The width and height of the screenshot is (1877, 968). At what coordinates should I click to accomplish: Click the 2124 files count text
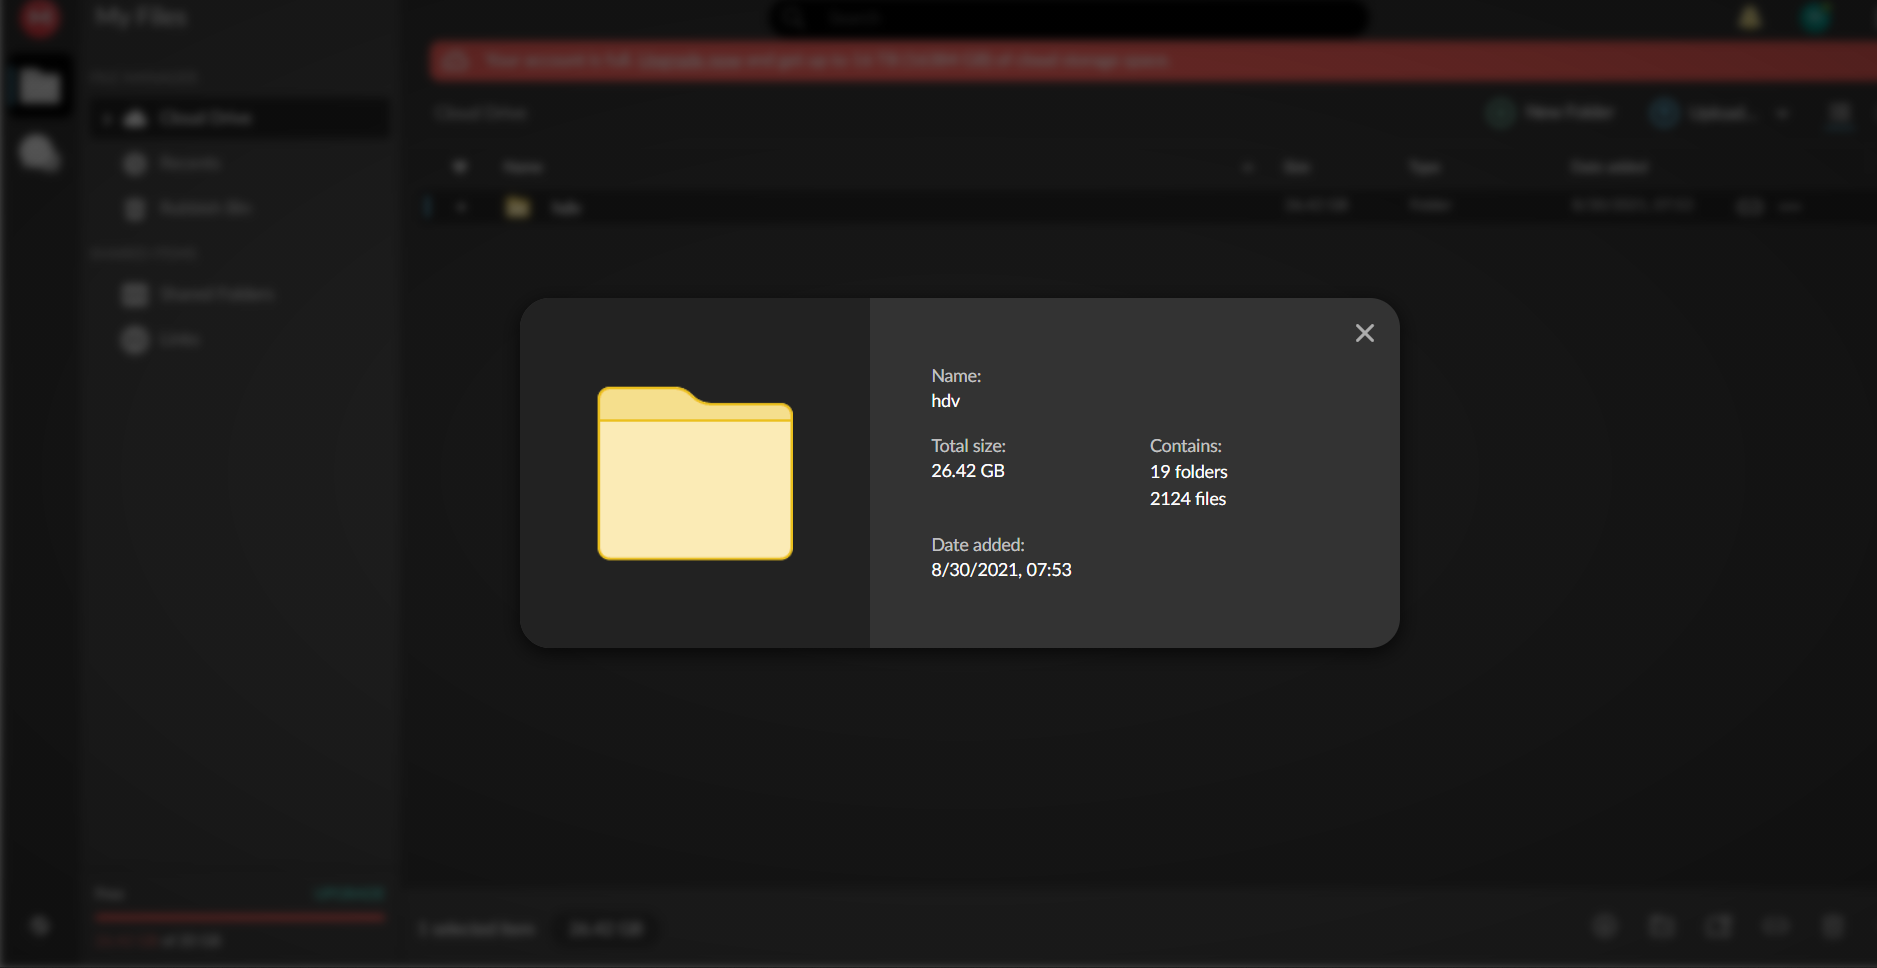point(1187,499)
